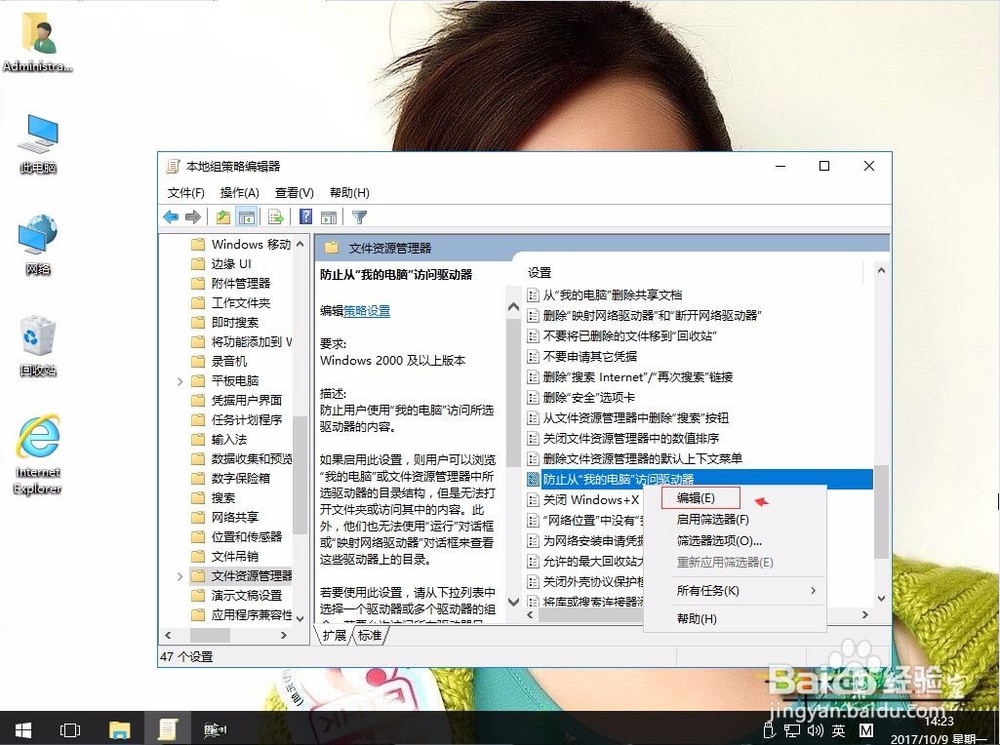The image size is (1000, 745).
Task: Select setting 关闭文件资源管理器中的数值排序
Action: [631, 439]
